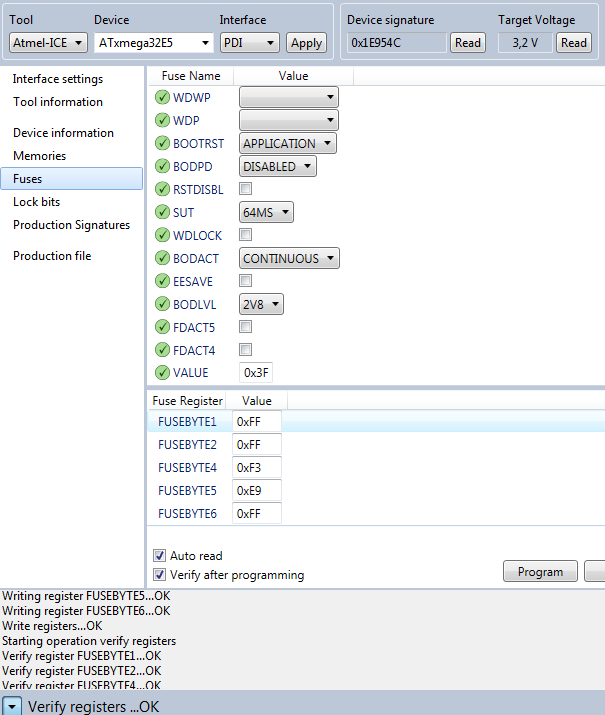Toggle the FDACT5 fuse checkbox
605x715 pixels.
click(x=245, y=326)
